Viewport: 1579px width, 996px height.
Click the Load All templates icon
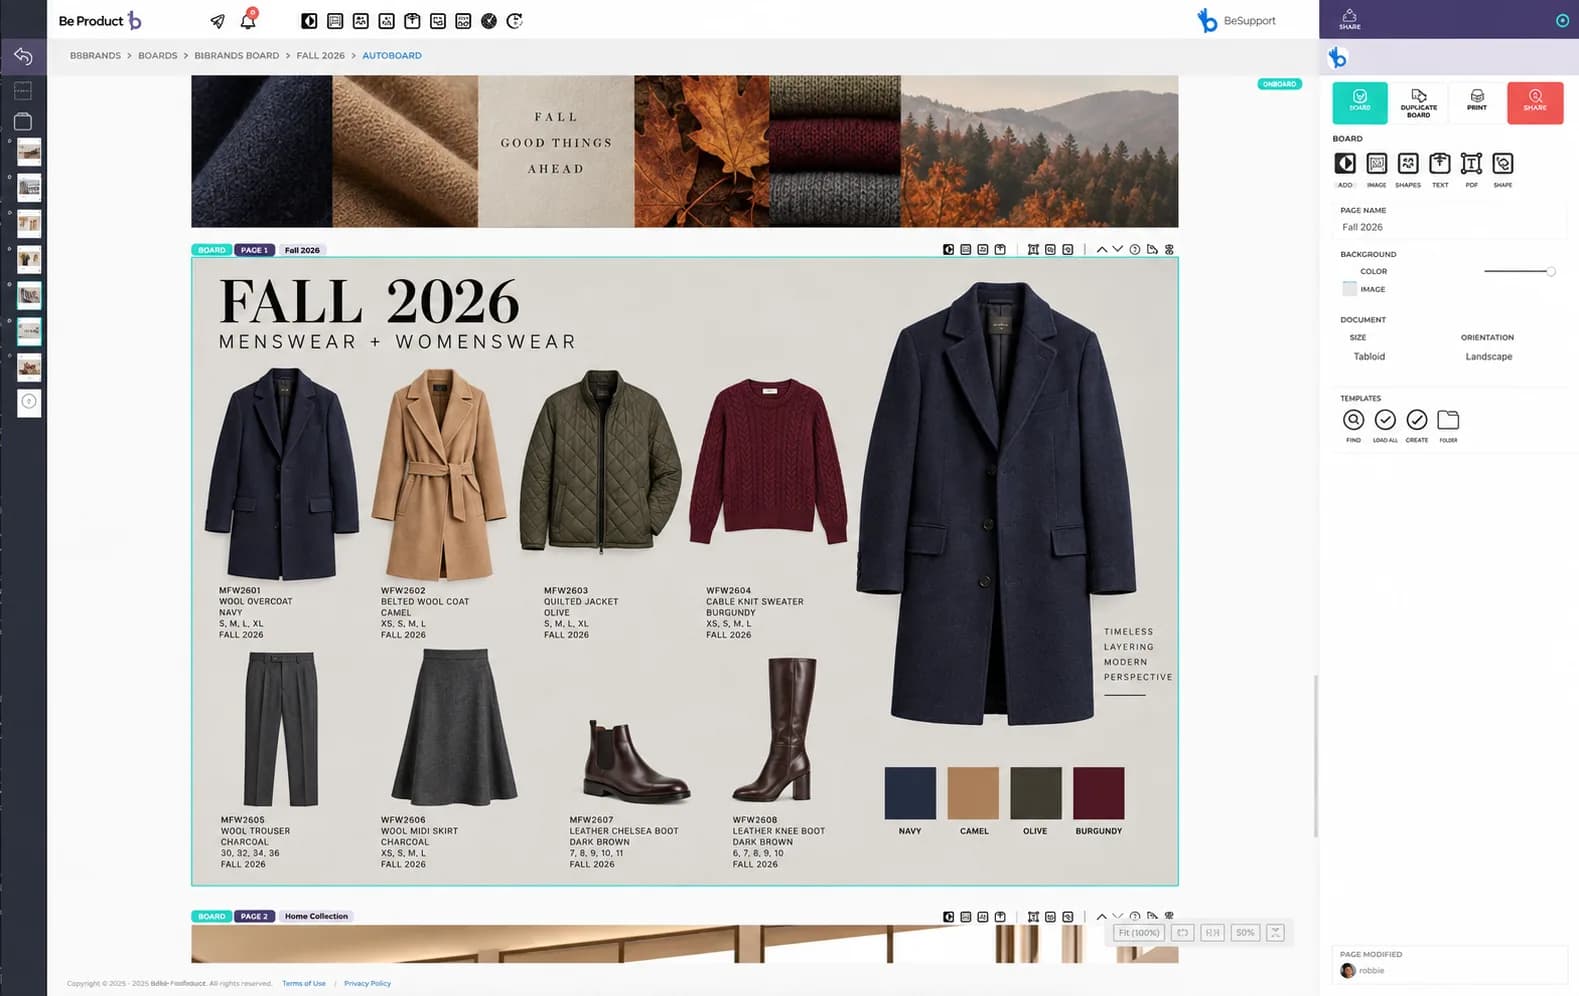coord(1385,420)
